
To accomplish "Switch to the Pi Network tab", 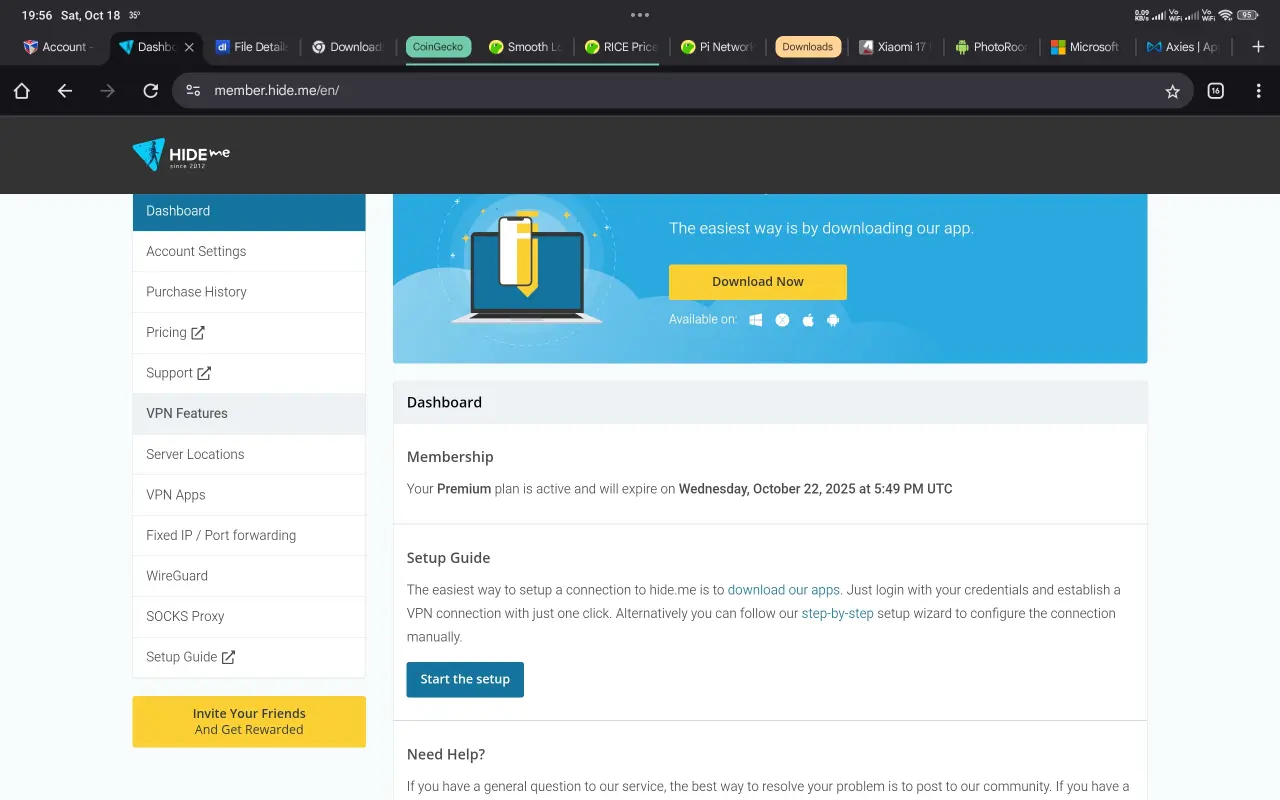I will click(716, 47).
